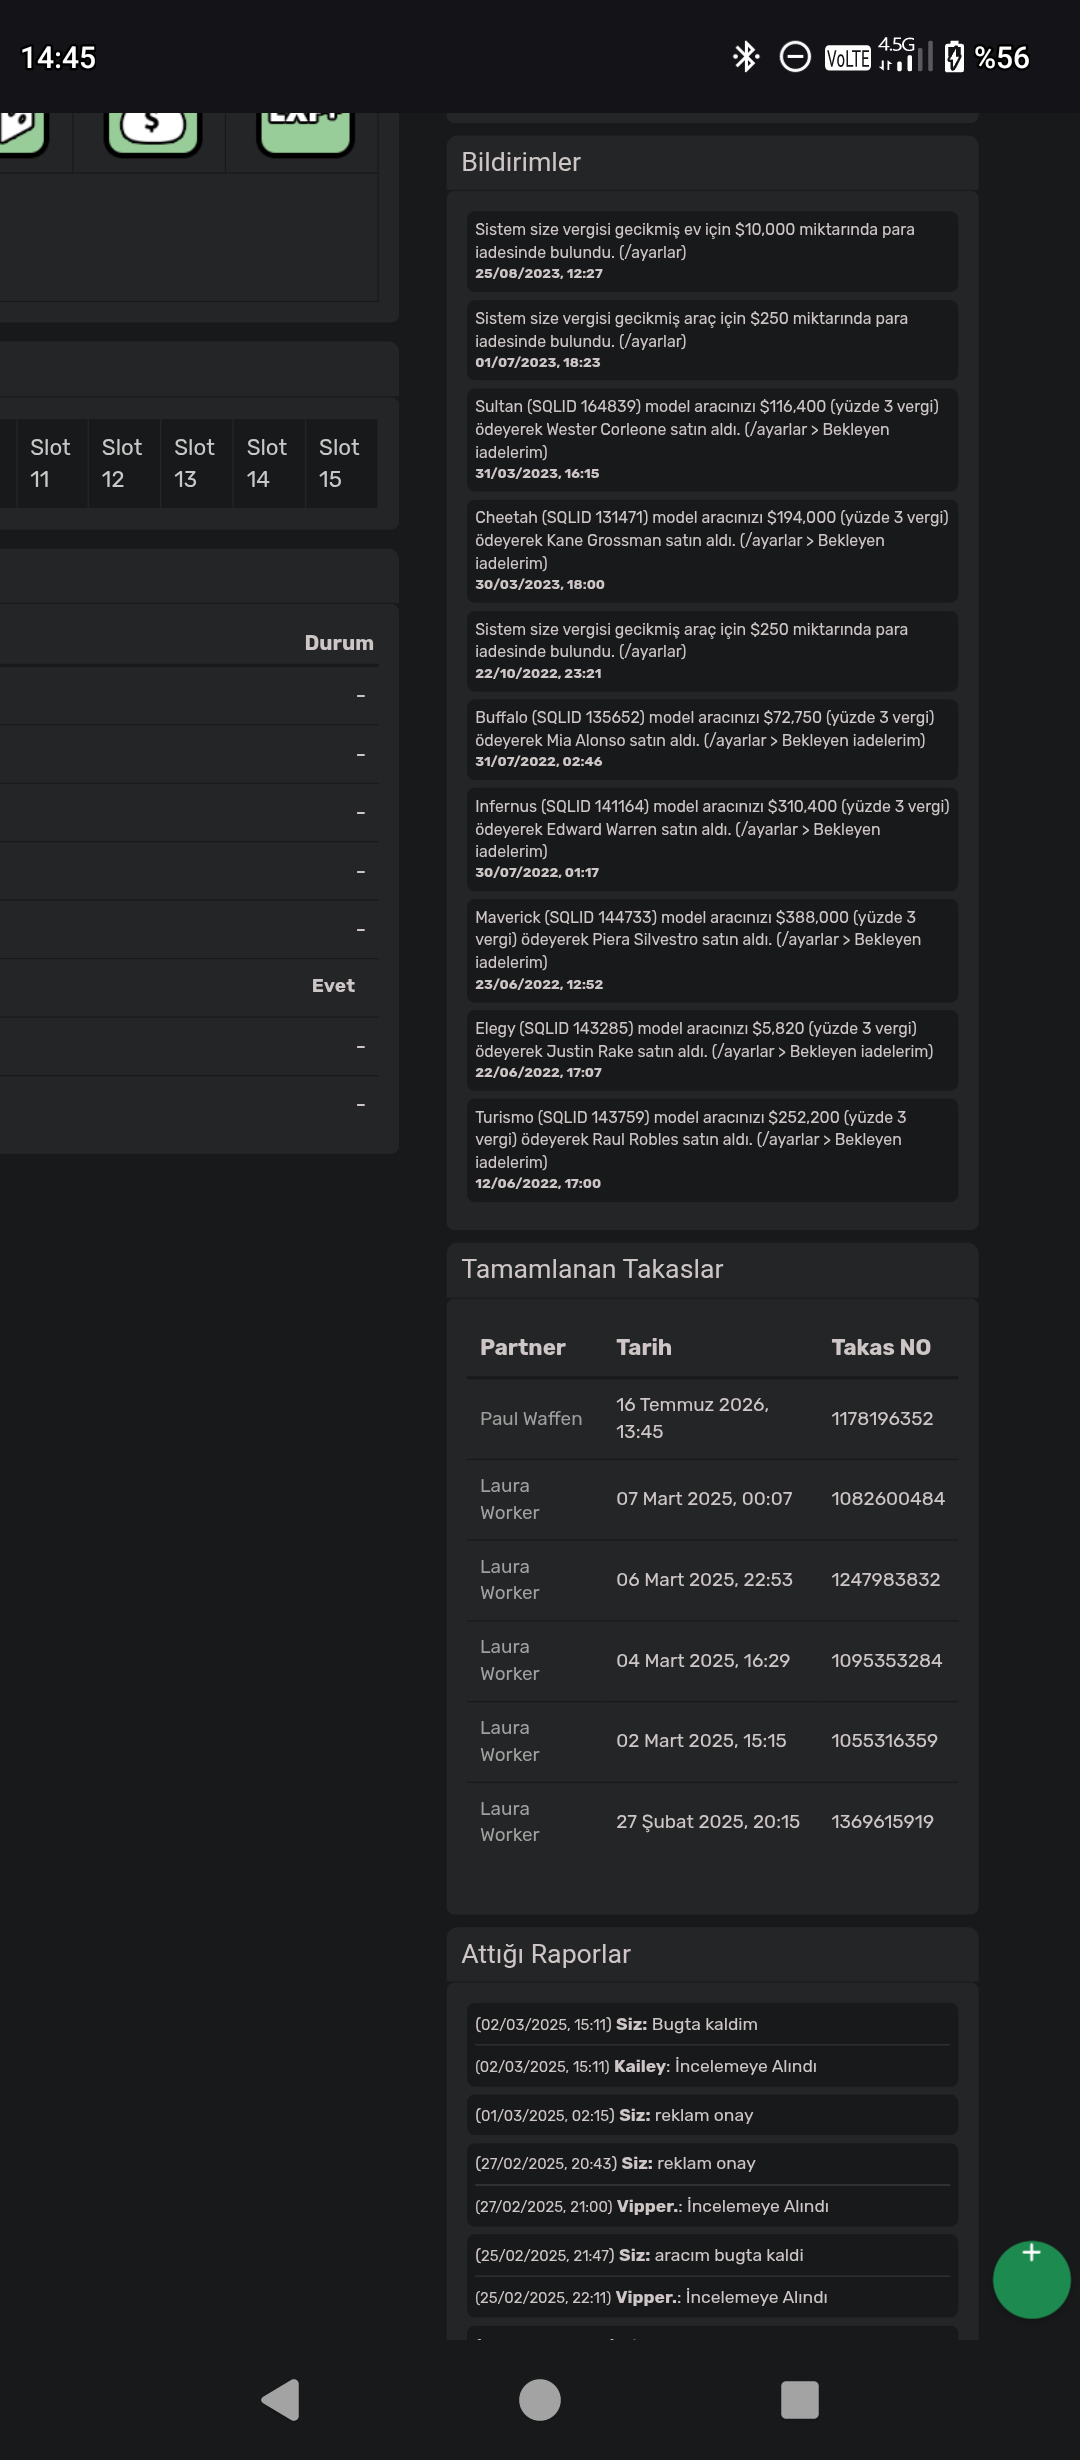Screen dimensions: 1080x2460
Task: Select the Slot 13 tab
Action: 195,463
